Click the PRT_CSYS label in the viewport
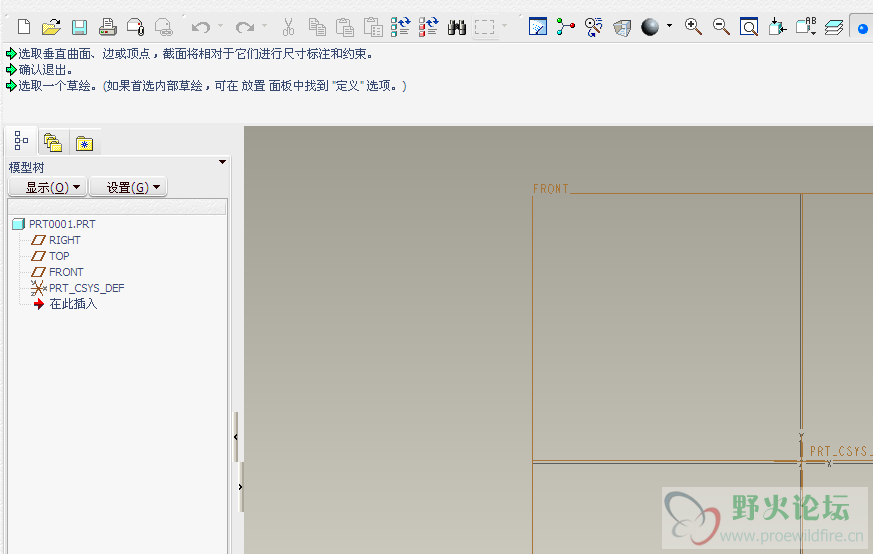 841,450
